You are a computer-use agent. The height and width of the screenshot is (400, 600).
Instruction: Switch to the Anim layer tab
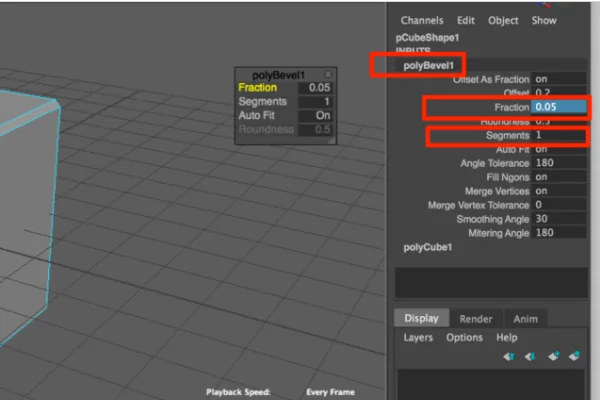[525, 318]
